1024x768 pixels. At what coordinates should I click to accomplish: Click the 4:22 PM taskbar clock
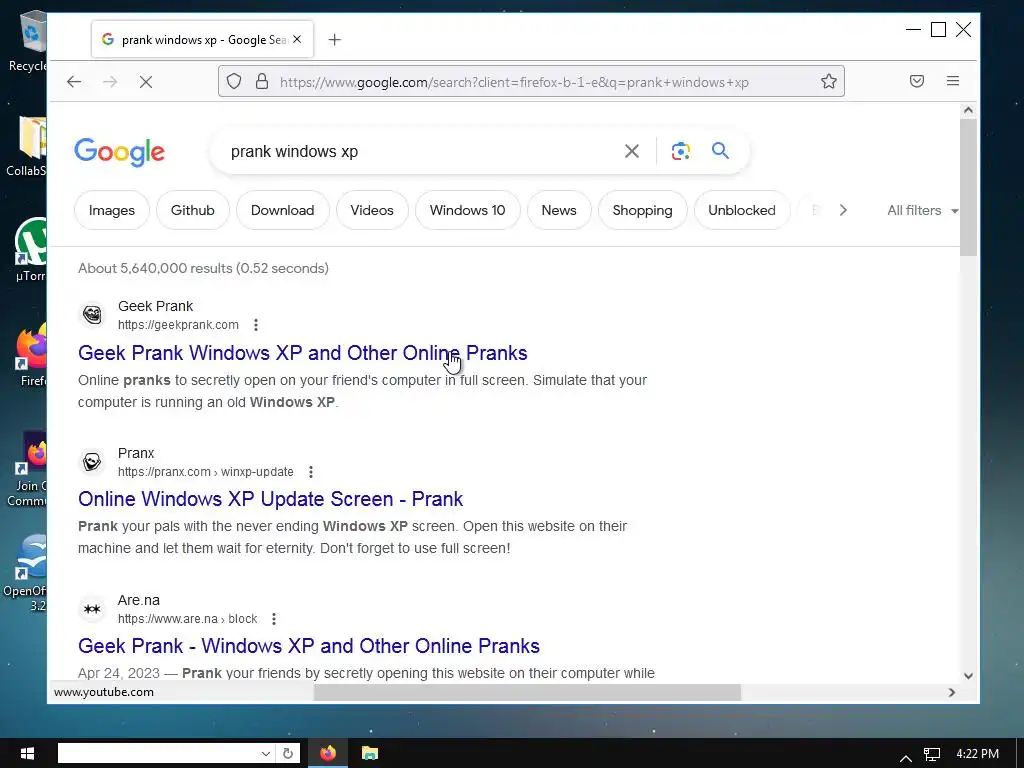[x=978, y=754]
